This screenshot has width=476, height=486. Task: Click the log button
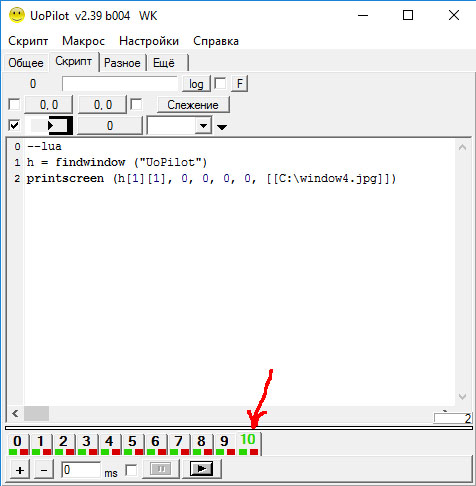196,84
